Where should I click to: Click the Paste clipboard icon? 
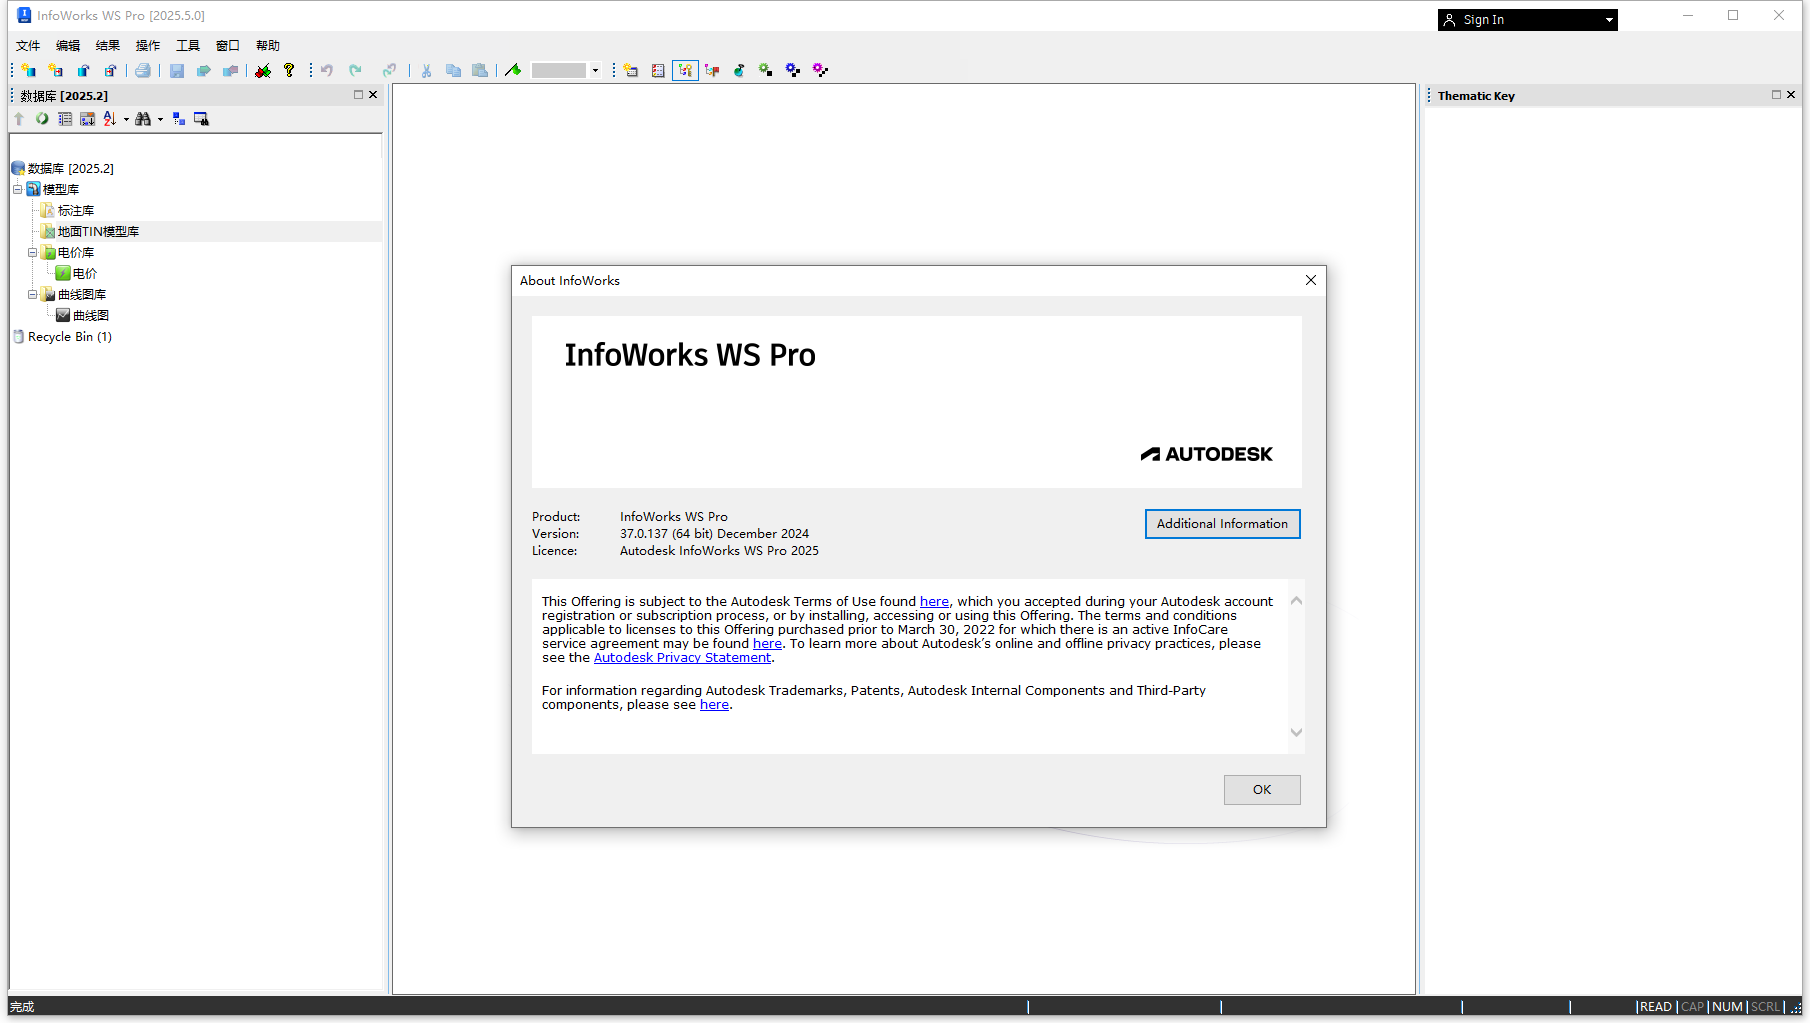click(480, 70)
